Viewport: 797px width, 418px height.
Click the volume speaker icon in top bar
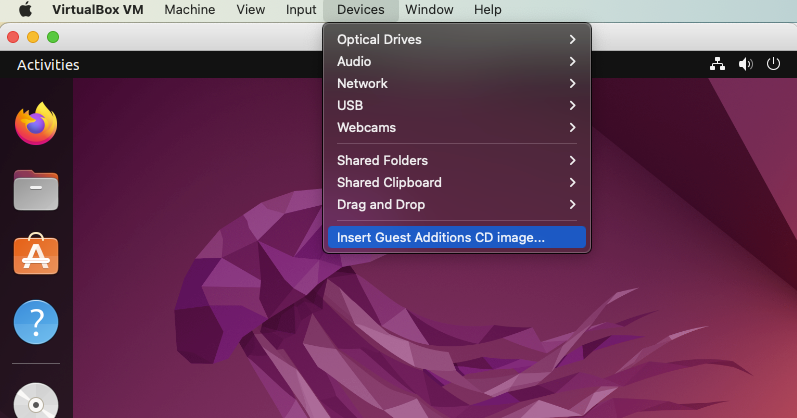point(745,65)
